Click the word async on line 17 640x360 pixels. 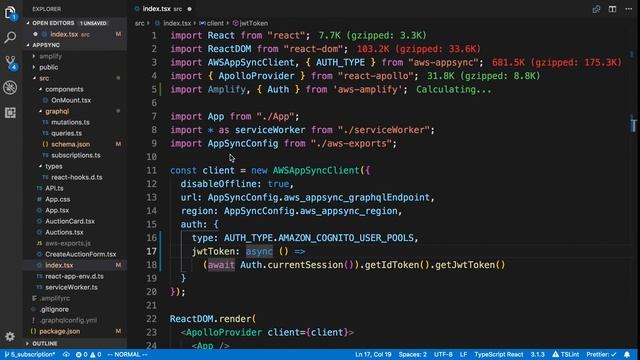259,251
